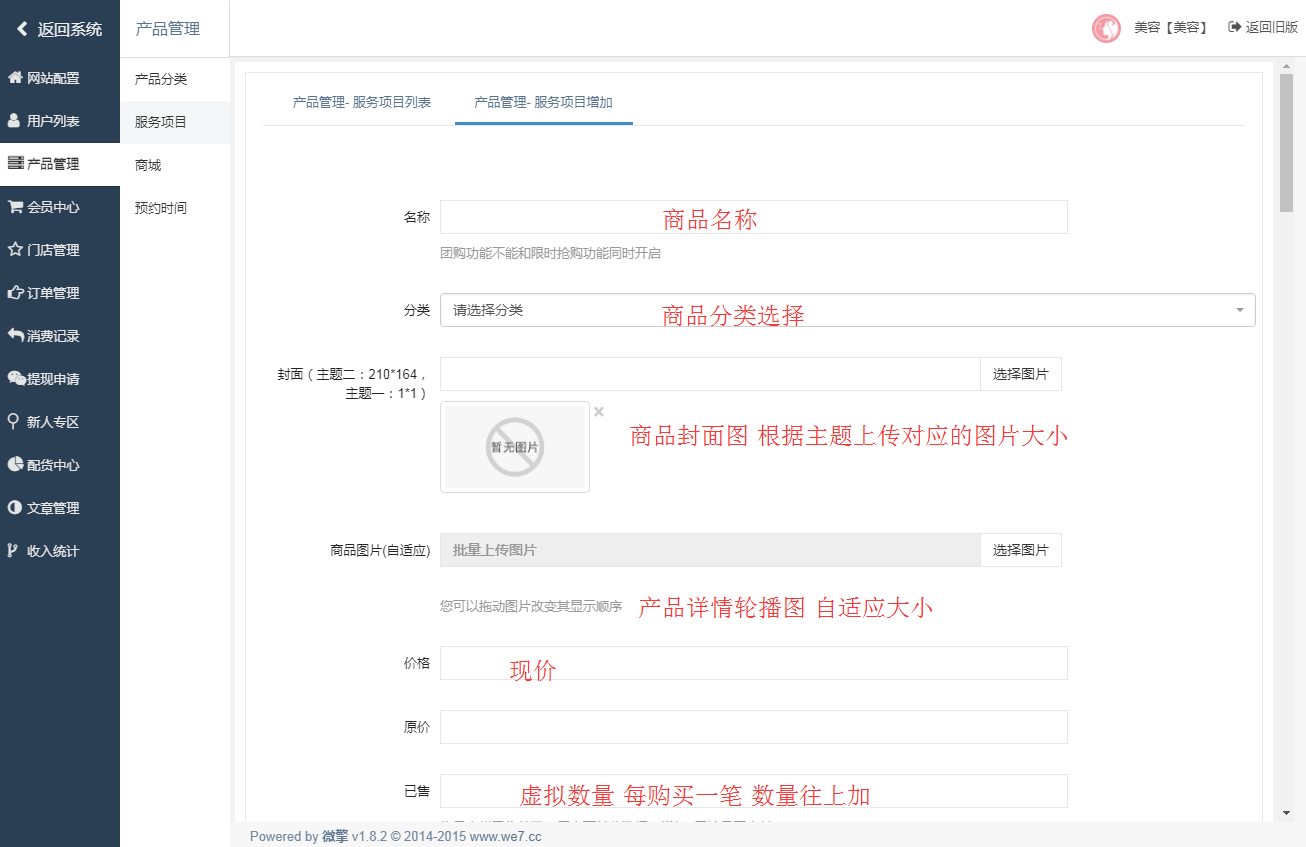Screen dimensions: 1306x847
Task: Click the 产品管理 heading above the submenu
Action: [x=168, y=29]
